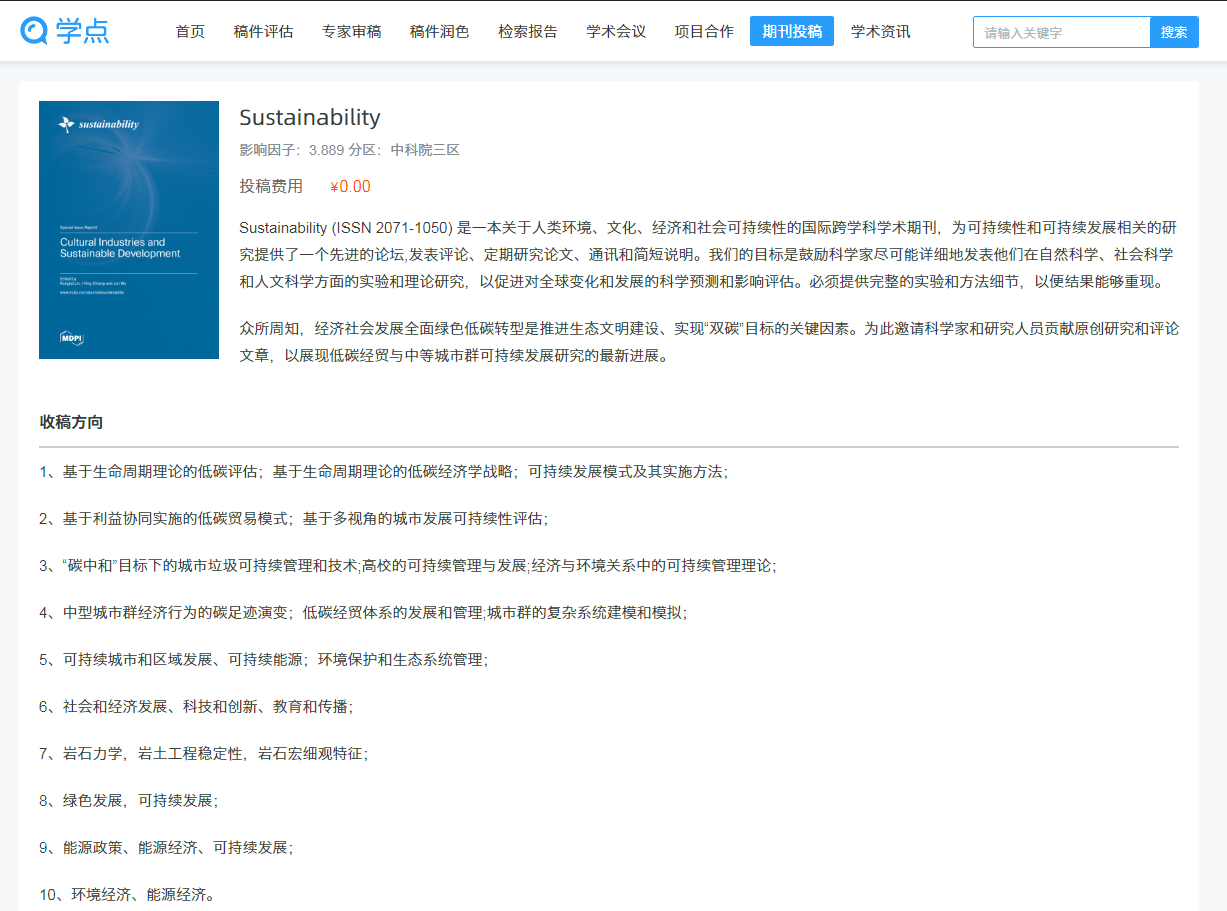
Task: Select item 5 可持续城市和区域发展 row
Action: point(264,659)
